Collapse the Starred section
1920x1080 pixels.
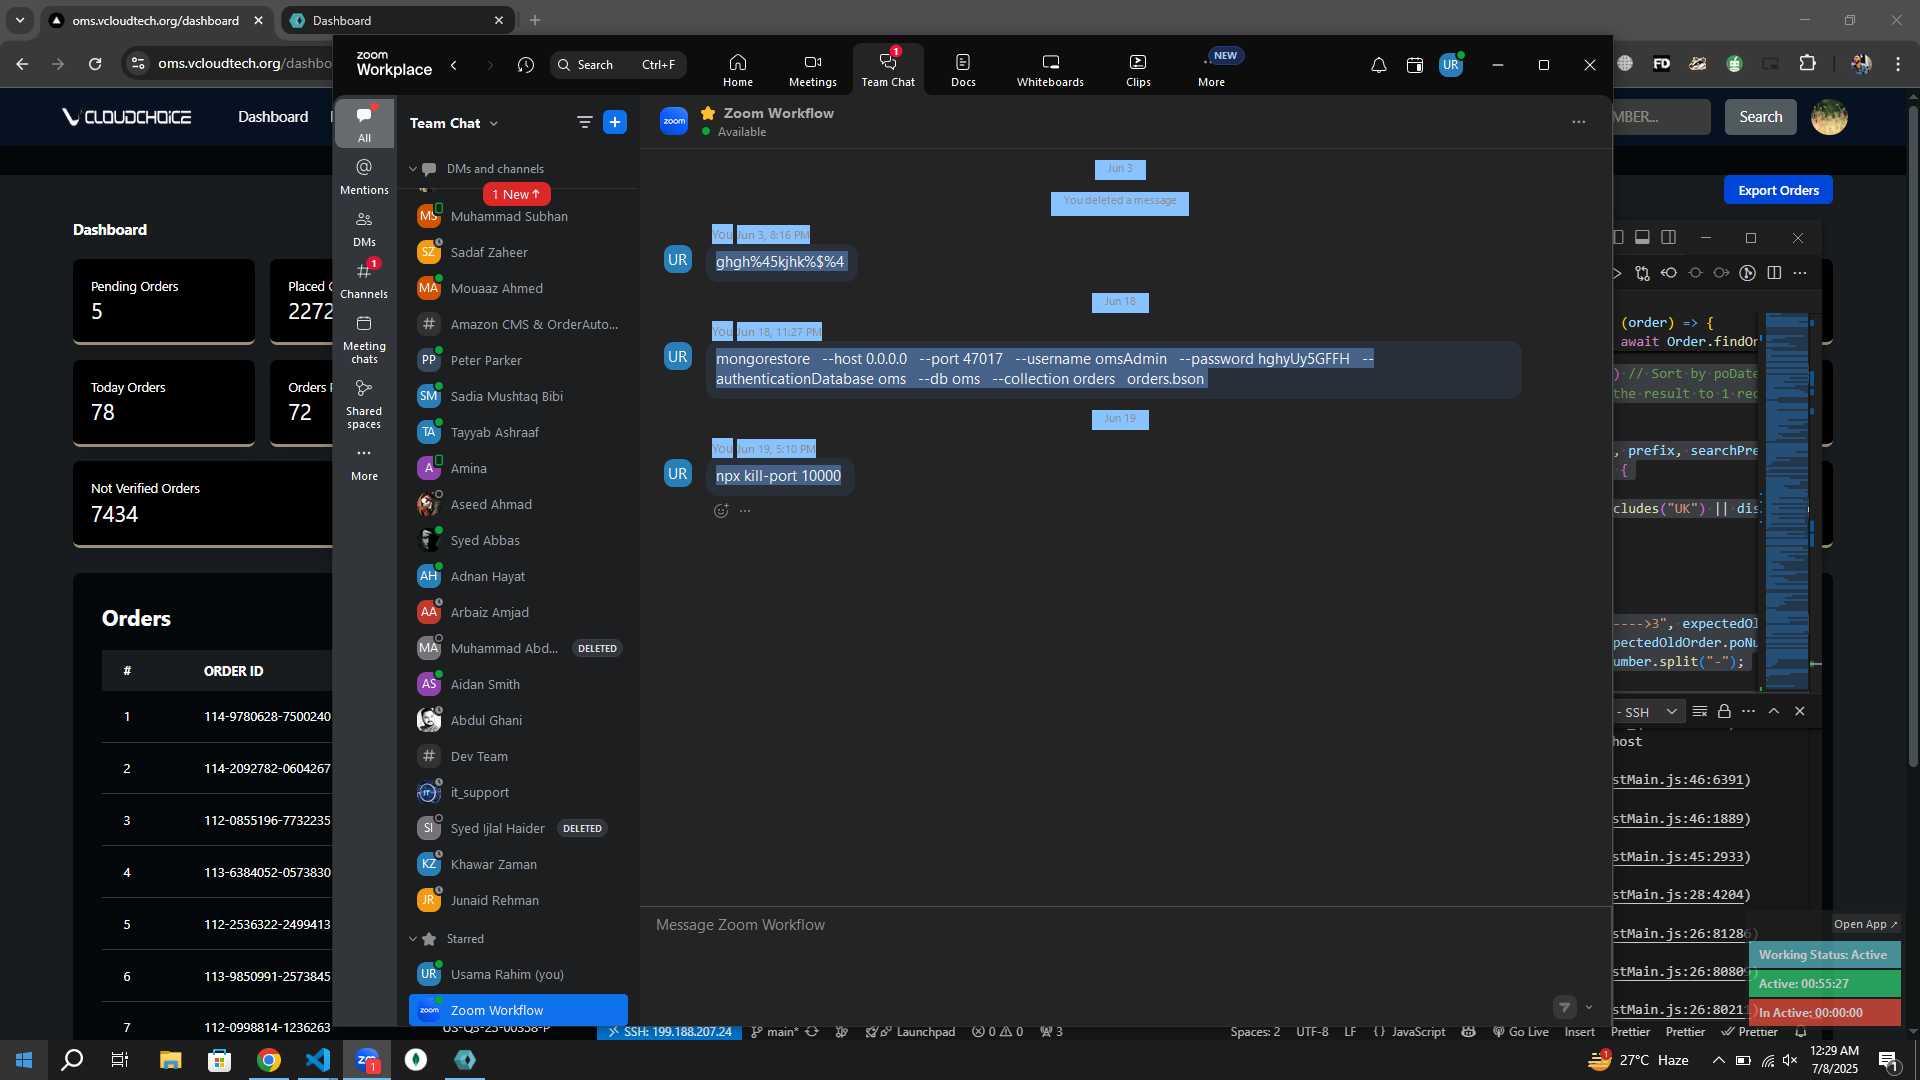coord(413,939)
